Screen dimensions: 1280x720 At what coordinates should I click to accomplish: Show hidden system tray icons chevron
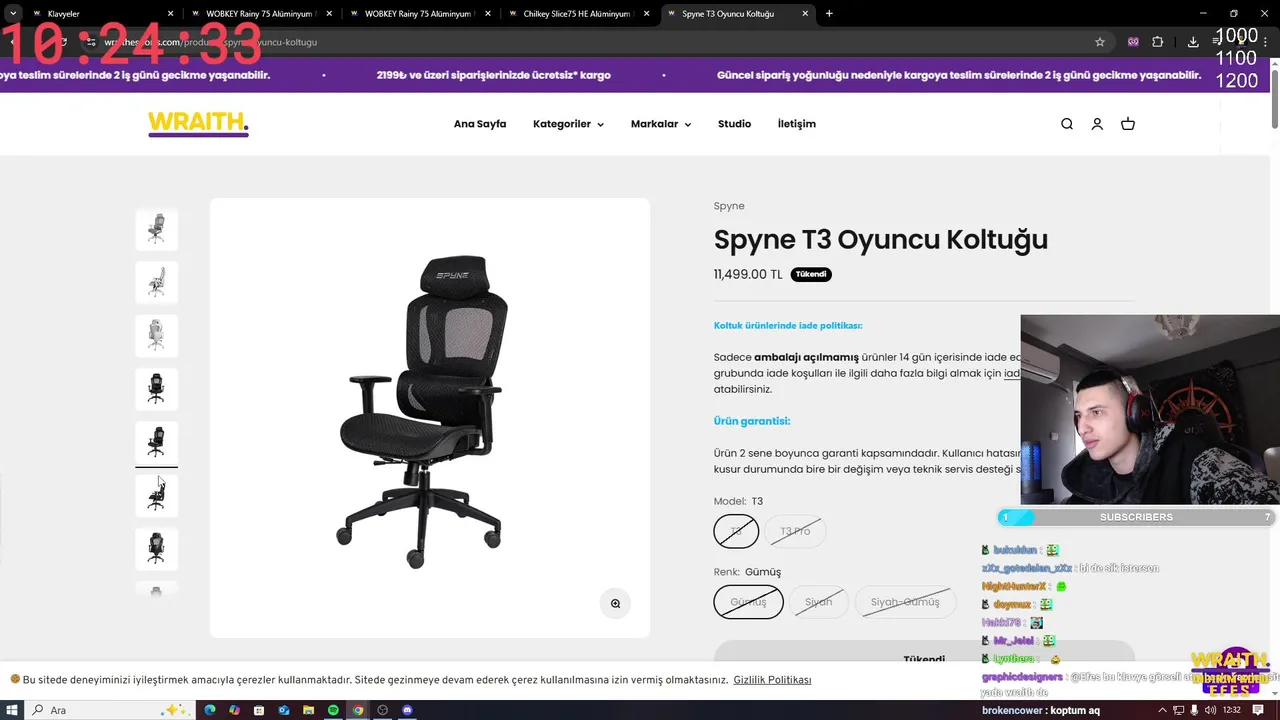(x=1162, y=710)
